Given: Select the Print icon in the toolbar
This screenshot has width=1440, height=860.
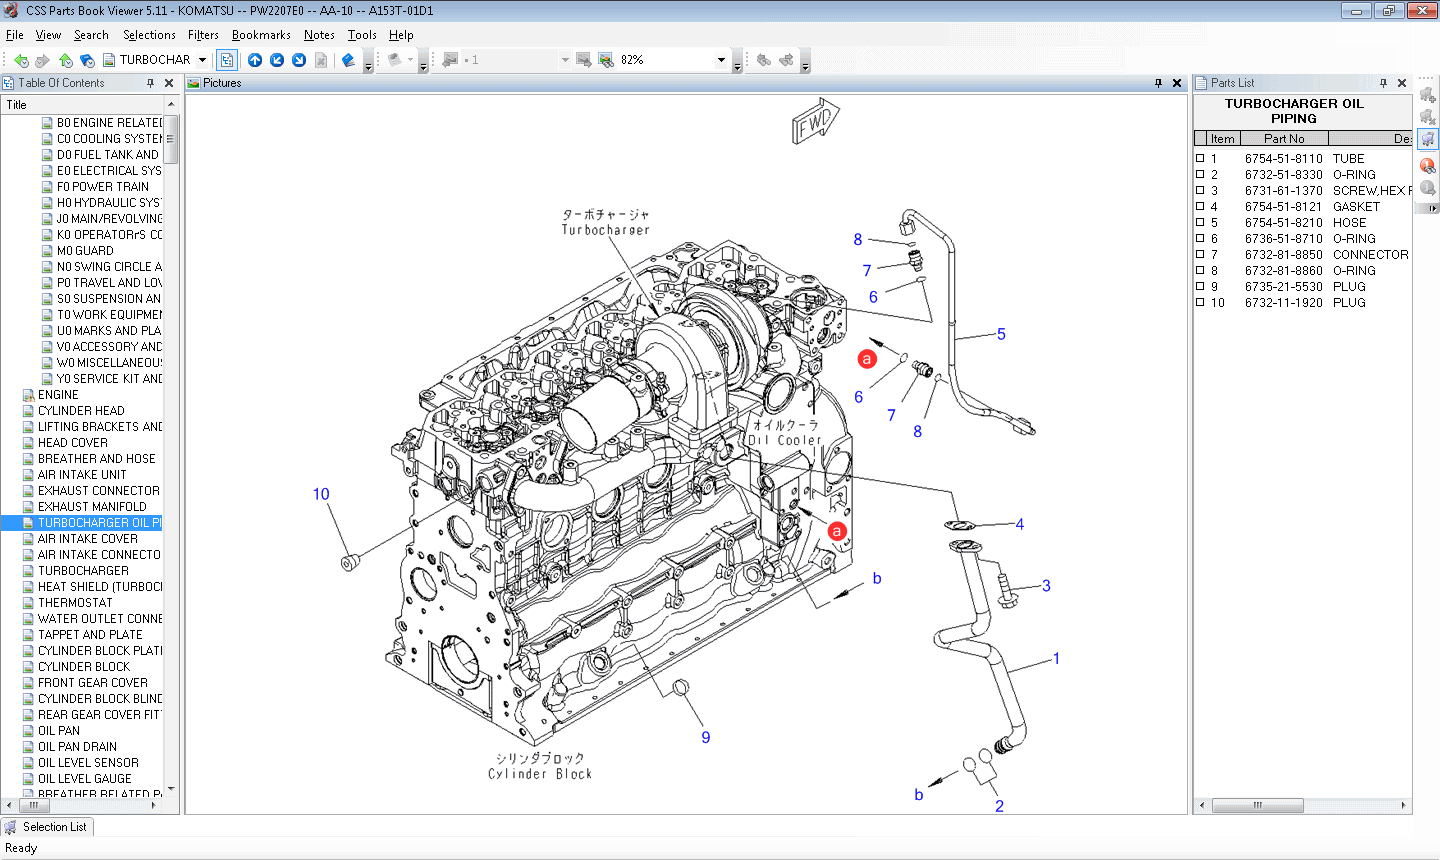Looking at the screenshot, I should click(x=393, y=60).
